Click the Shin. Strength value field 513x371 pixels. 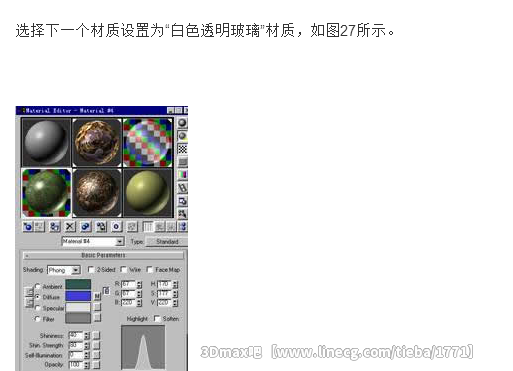click(x=76, y=345)
